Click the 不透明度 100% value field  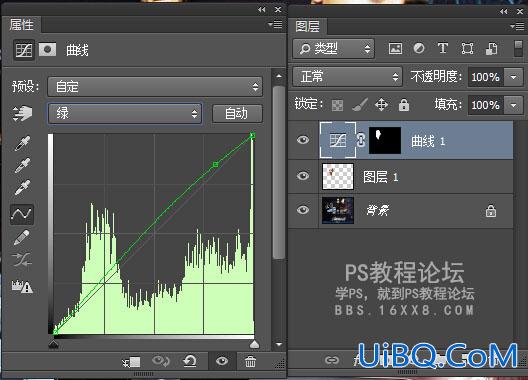point(485,77)
